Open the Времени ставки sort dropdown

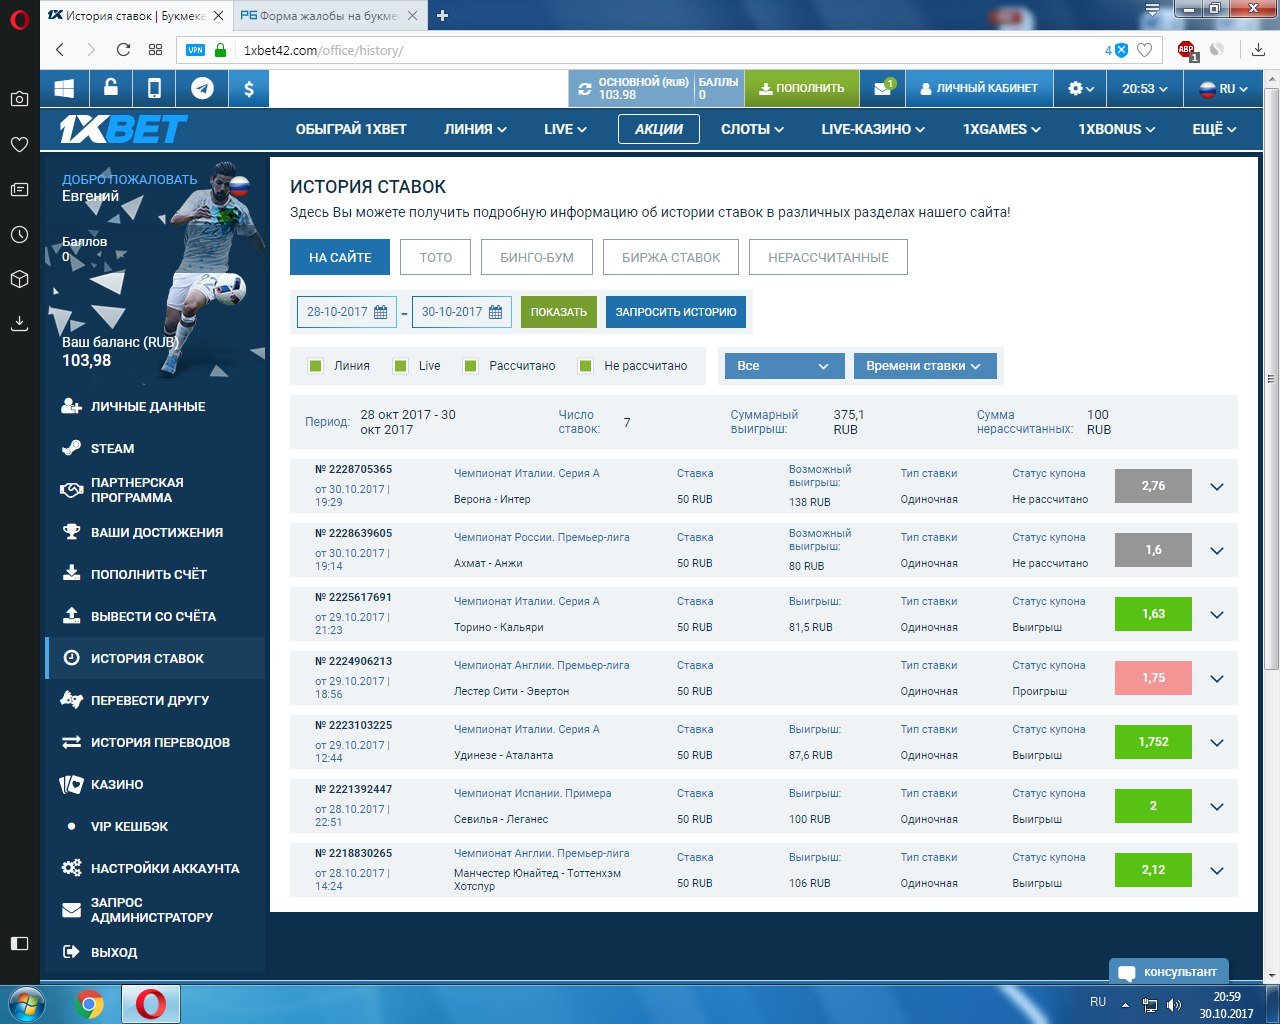(x=925, y=366)
